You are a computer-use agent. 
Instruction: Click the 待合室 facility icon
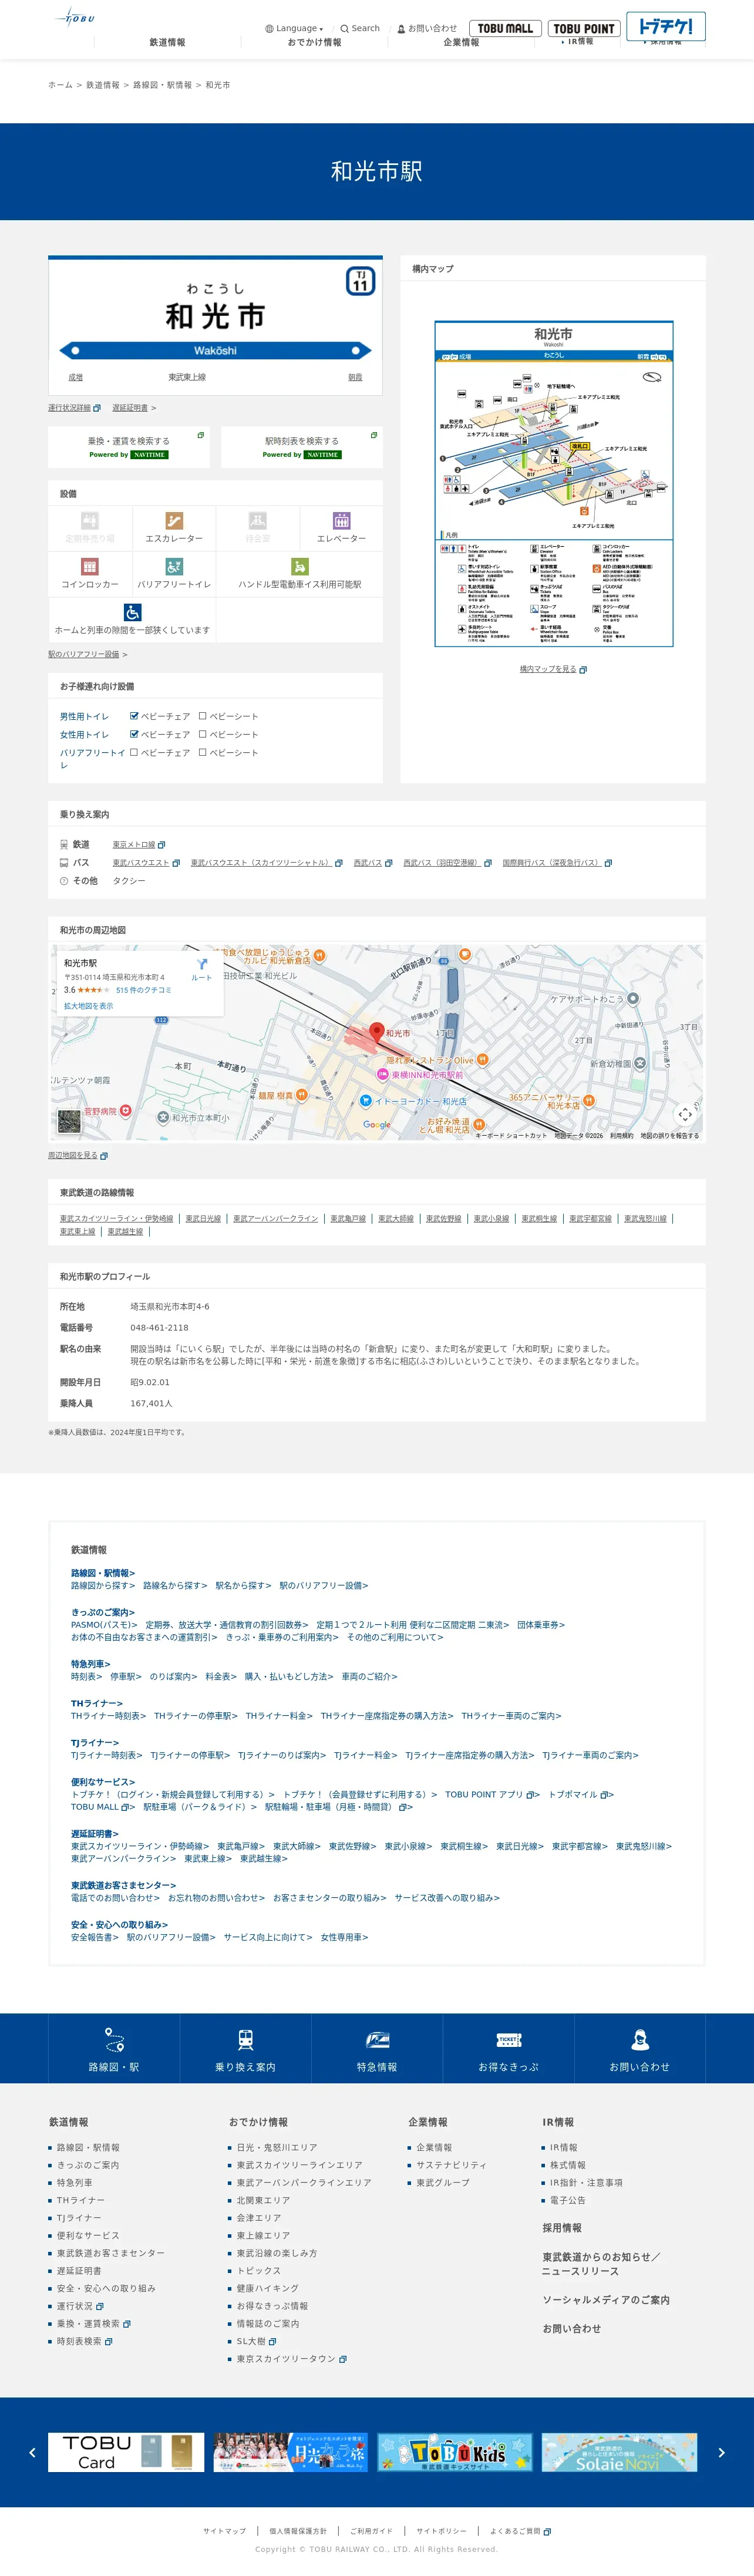[258, 521]
